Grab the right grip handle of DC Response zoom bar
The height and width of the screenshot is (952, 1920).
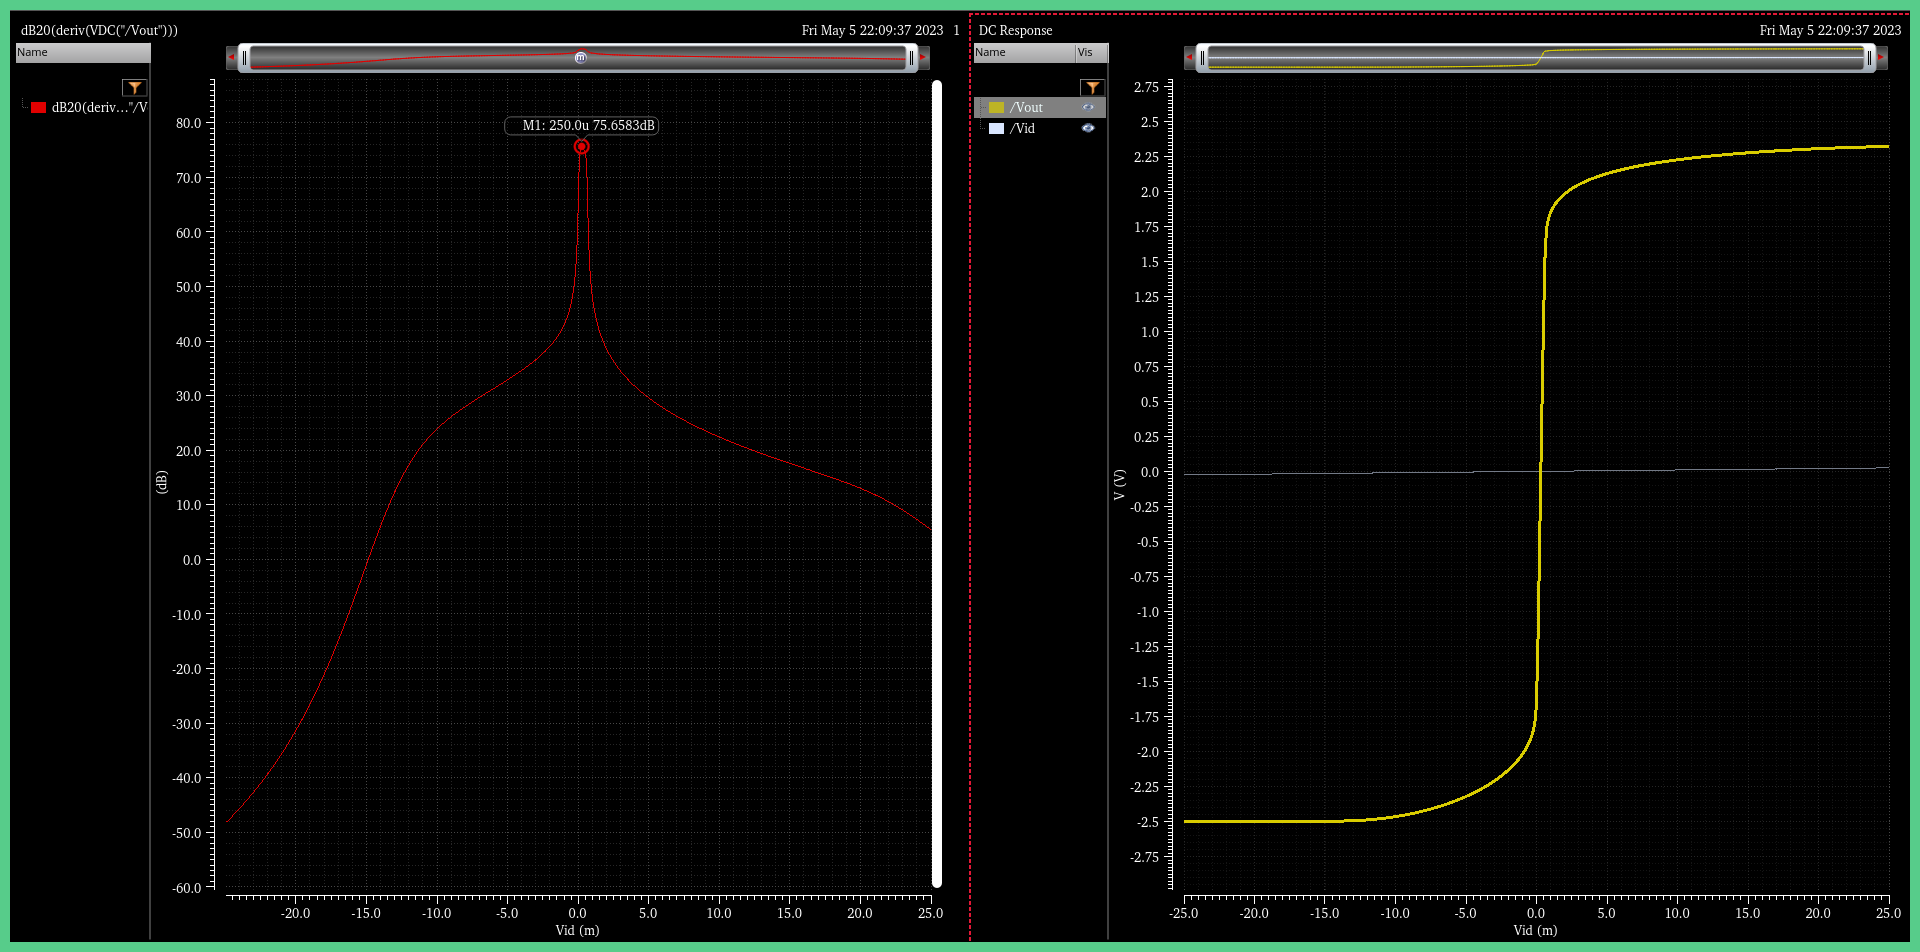pos(1869,58)
